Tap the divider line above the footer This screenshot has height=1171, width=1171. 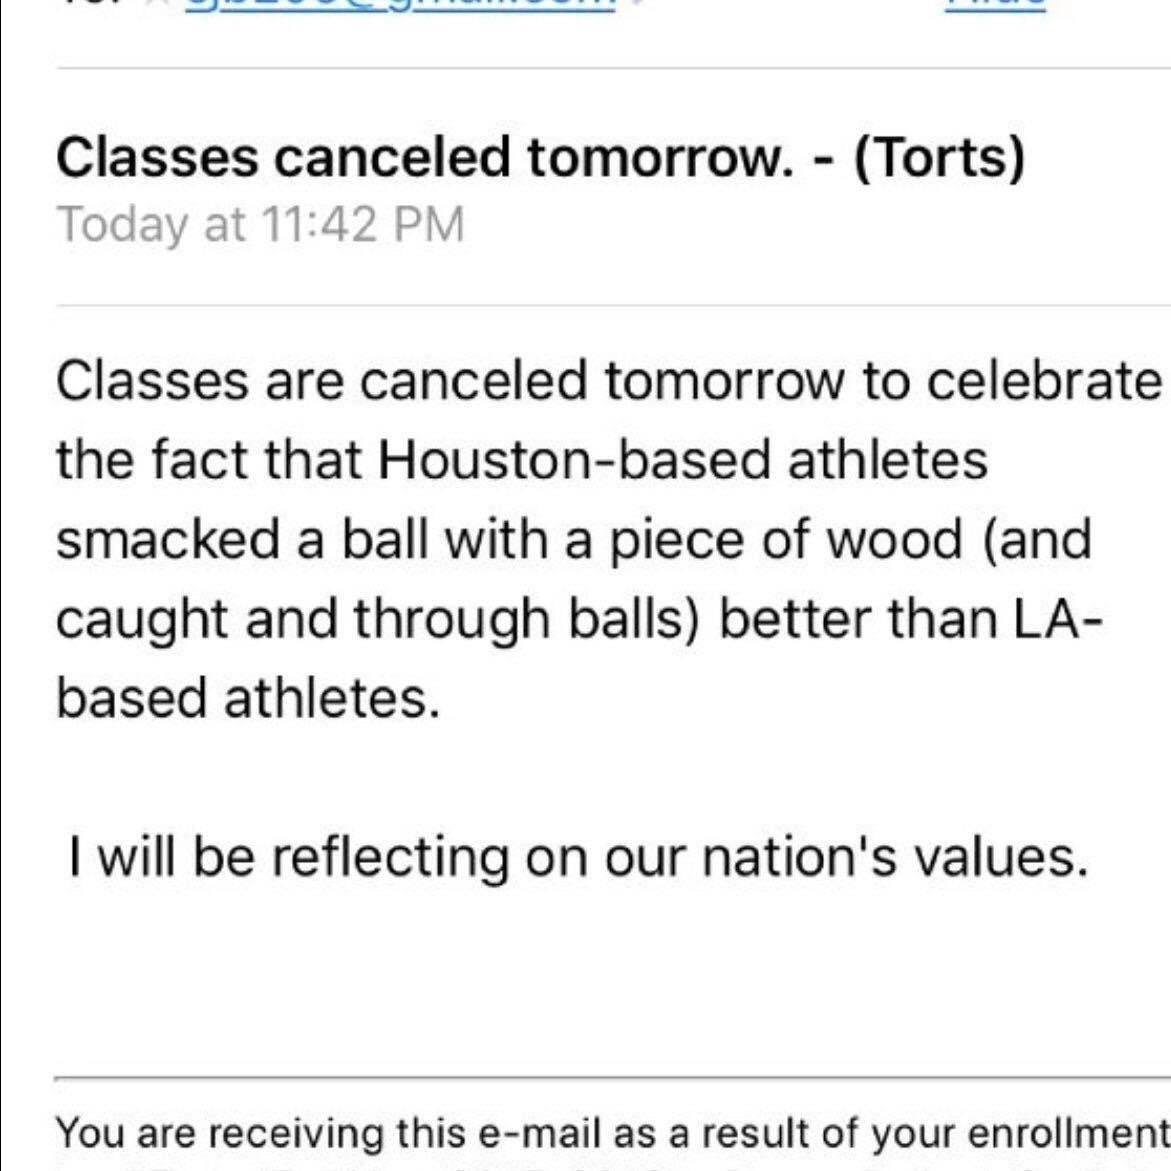(613, 1078)
